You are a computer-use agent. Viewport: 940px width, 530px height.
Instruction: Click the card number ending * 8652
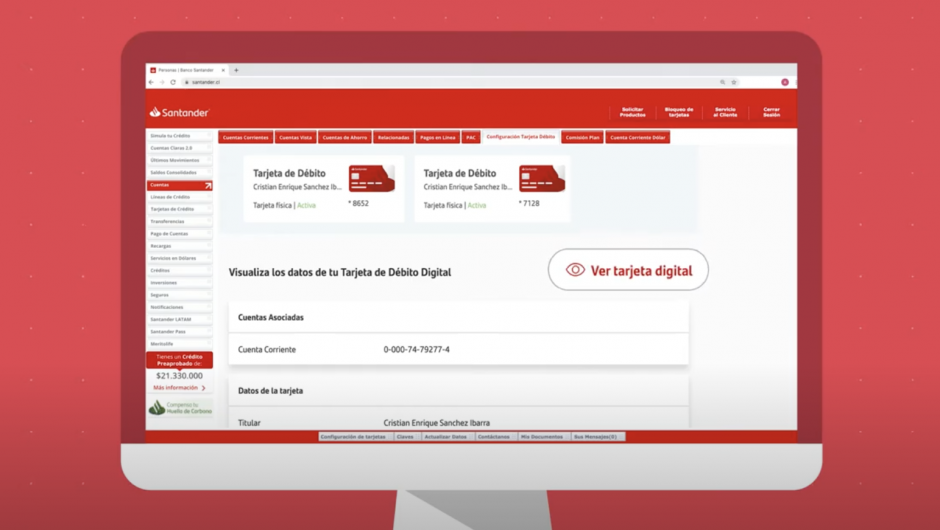(358, 203)
